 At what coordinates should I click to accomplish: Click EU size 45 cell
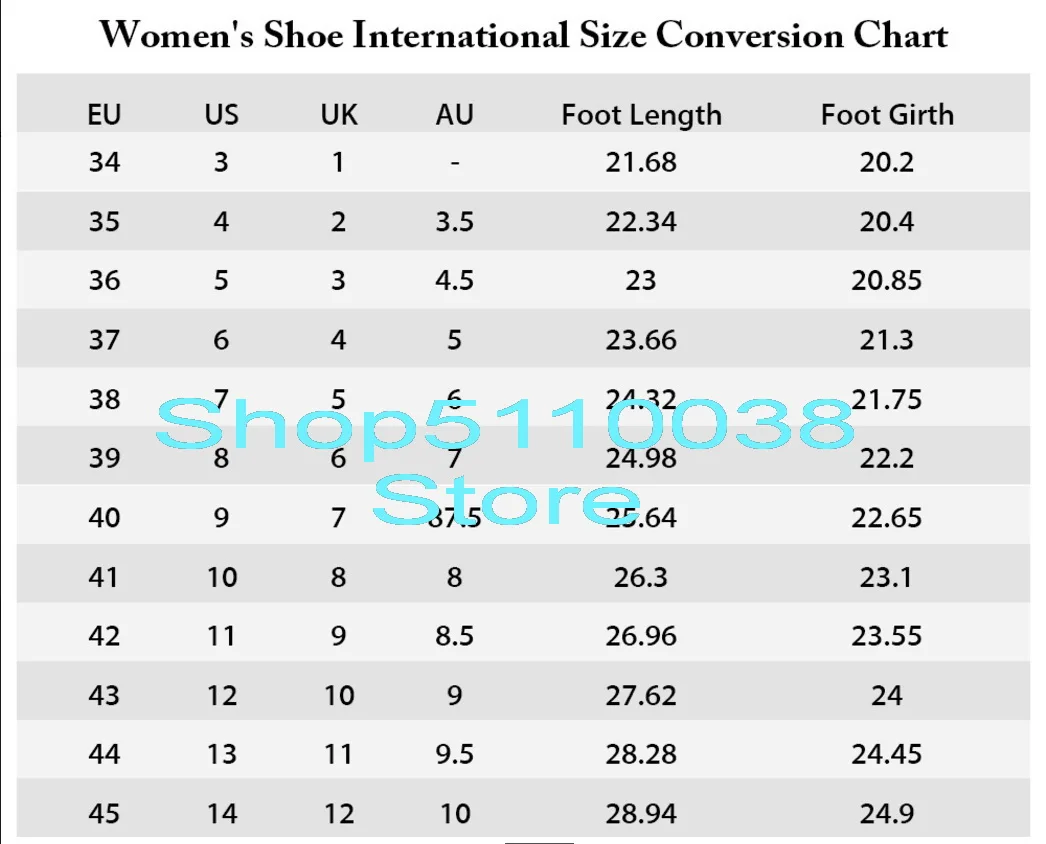(104, 814)
